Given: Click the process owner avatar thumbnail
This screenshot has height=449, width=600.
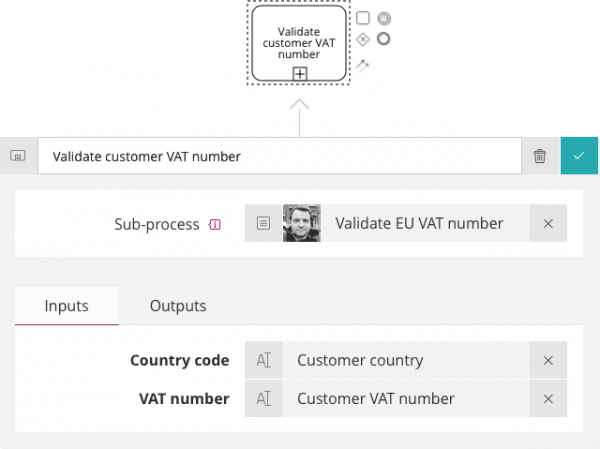Looking at the screenshot, I should click(302, 223).
